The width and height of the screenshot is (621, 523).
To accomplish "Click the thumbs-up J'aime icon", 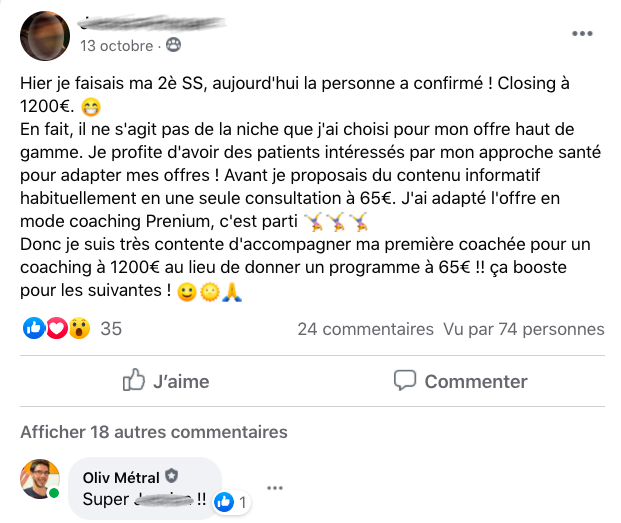I will click(133, 381).
